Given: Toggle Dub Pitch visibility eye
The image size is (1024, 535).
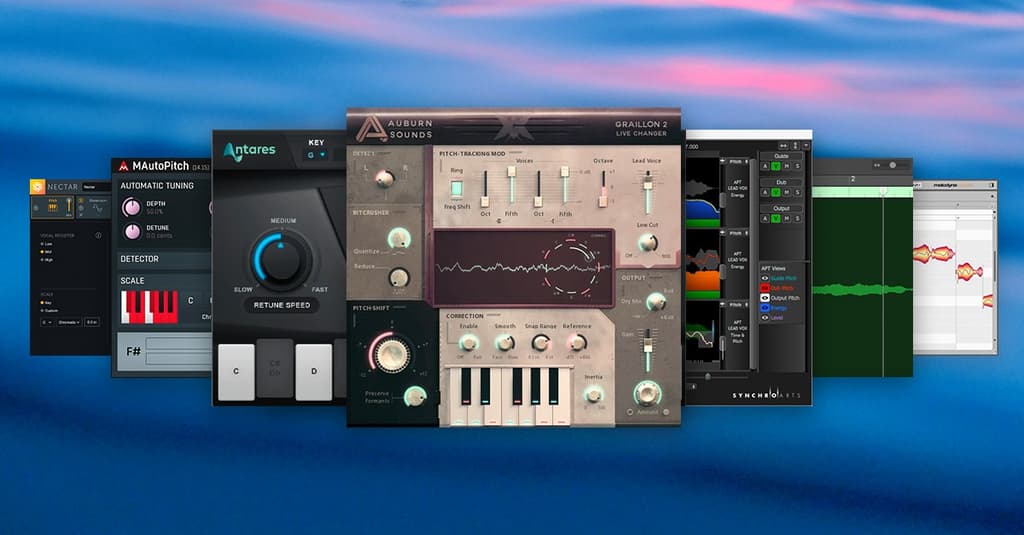Looking at the screenshot, I should click(765, 288).
